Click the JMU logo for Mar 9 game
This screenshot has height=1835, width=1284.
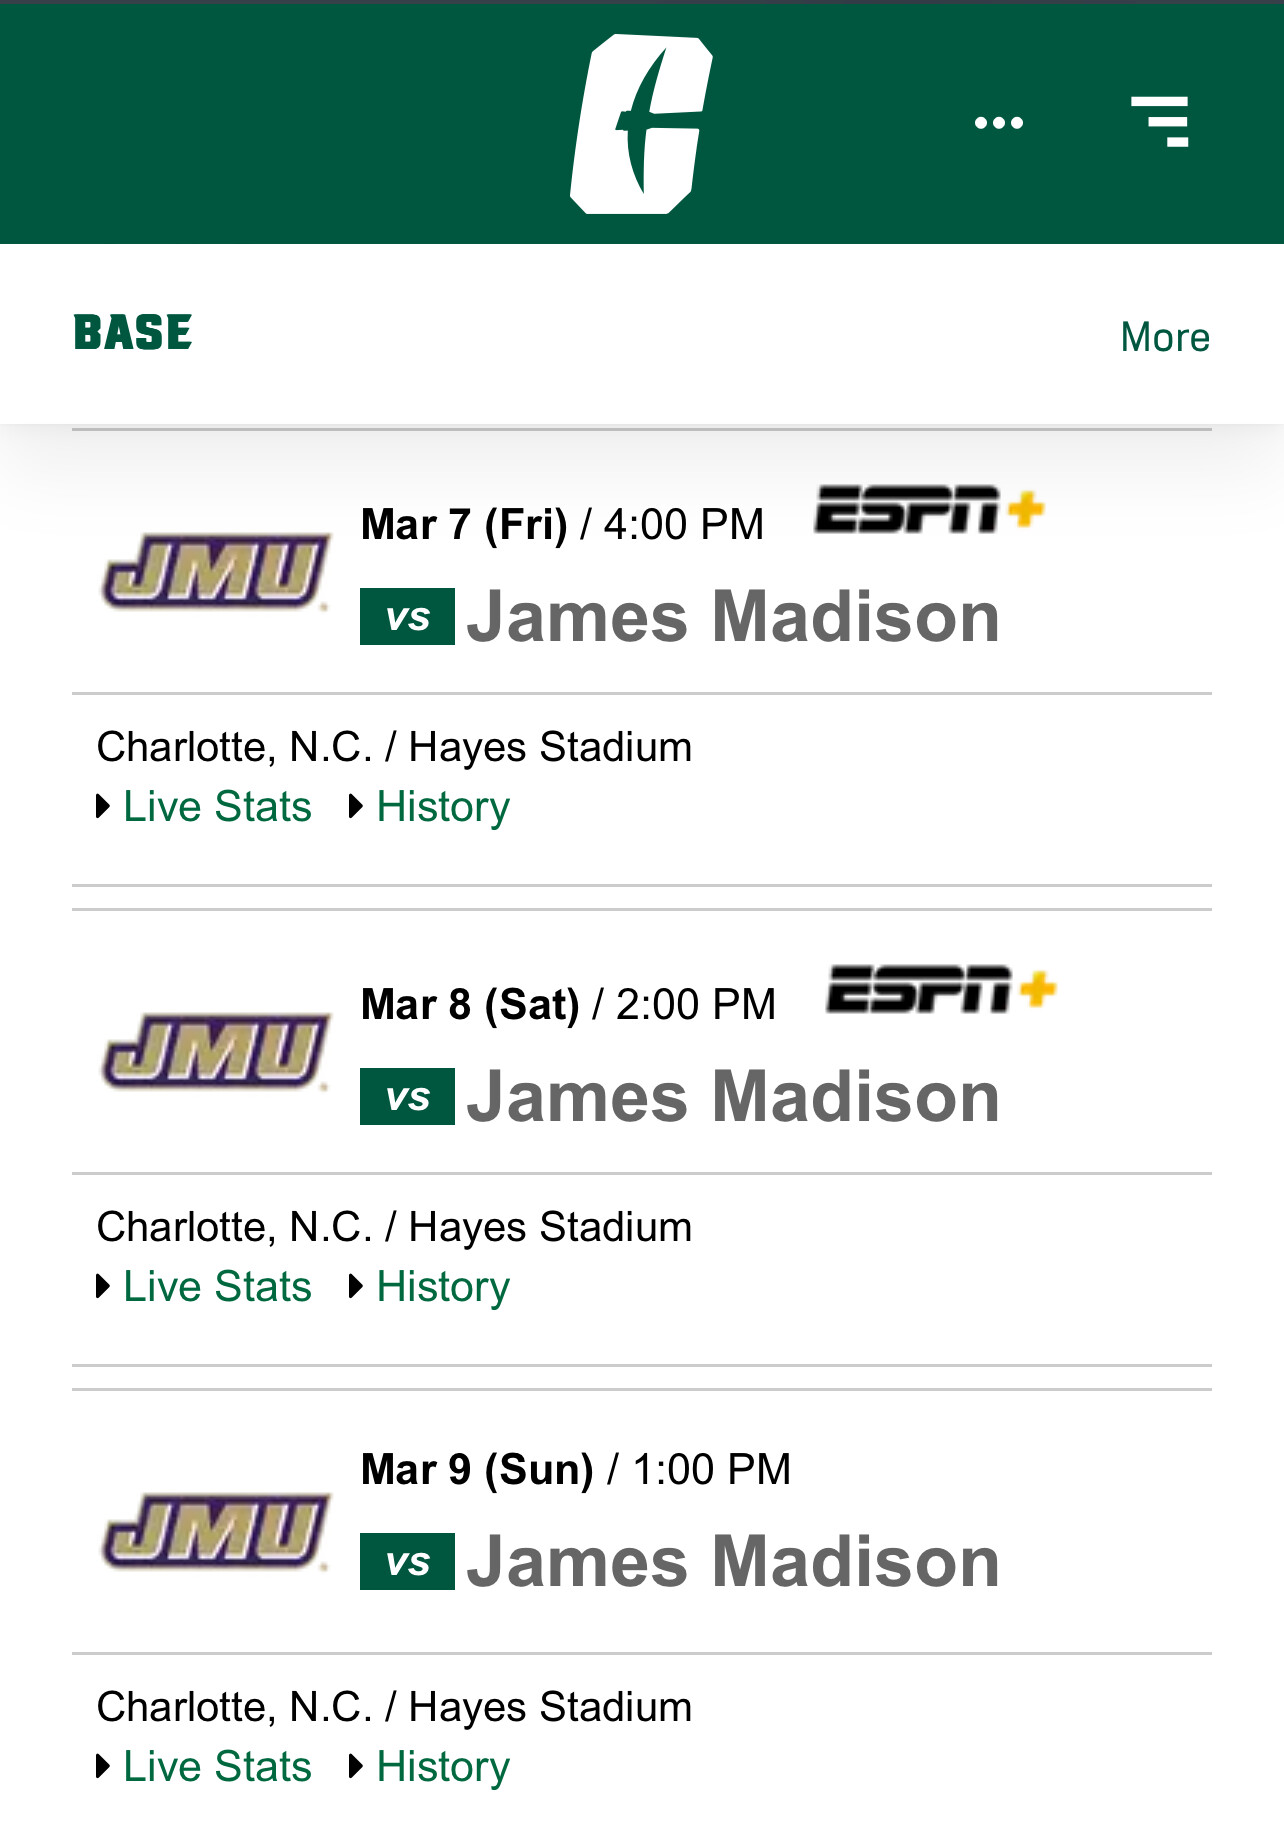click(x=215, y=1532)
